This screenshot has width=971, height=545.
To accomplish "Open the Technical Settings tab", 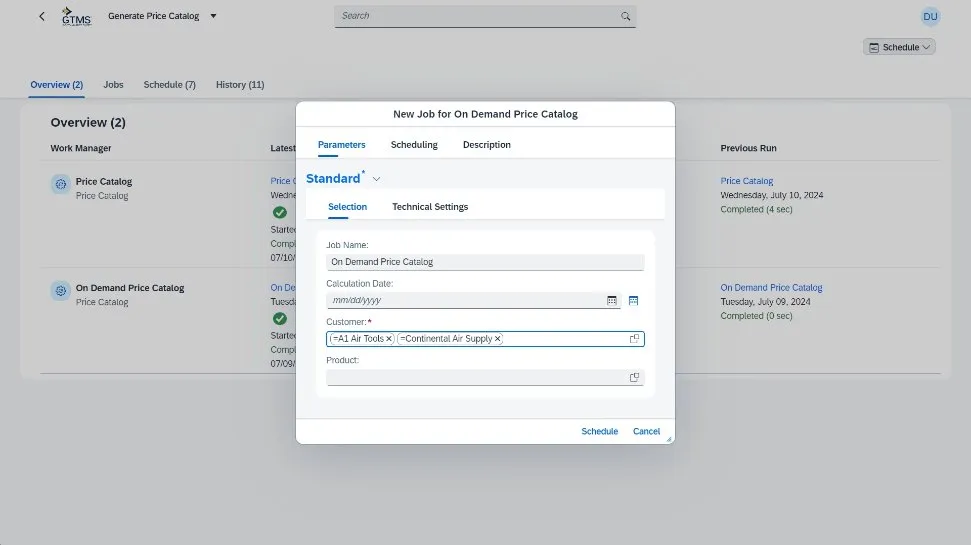I will (x=430, y=207).
